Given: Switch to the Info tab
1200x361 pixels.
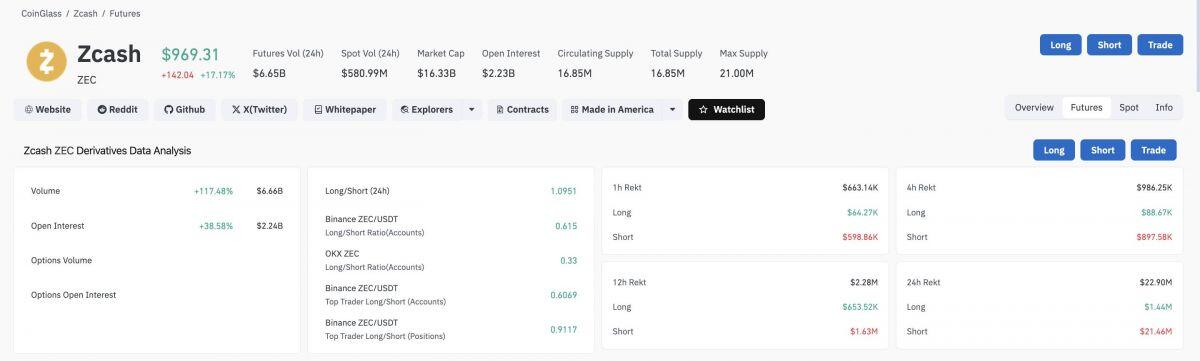Looking at the screenshot, I should click(1164, 107).
